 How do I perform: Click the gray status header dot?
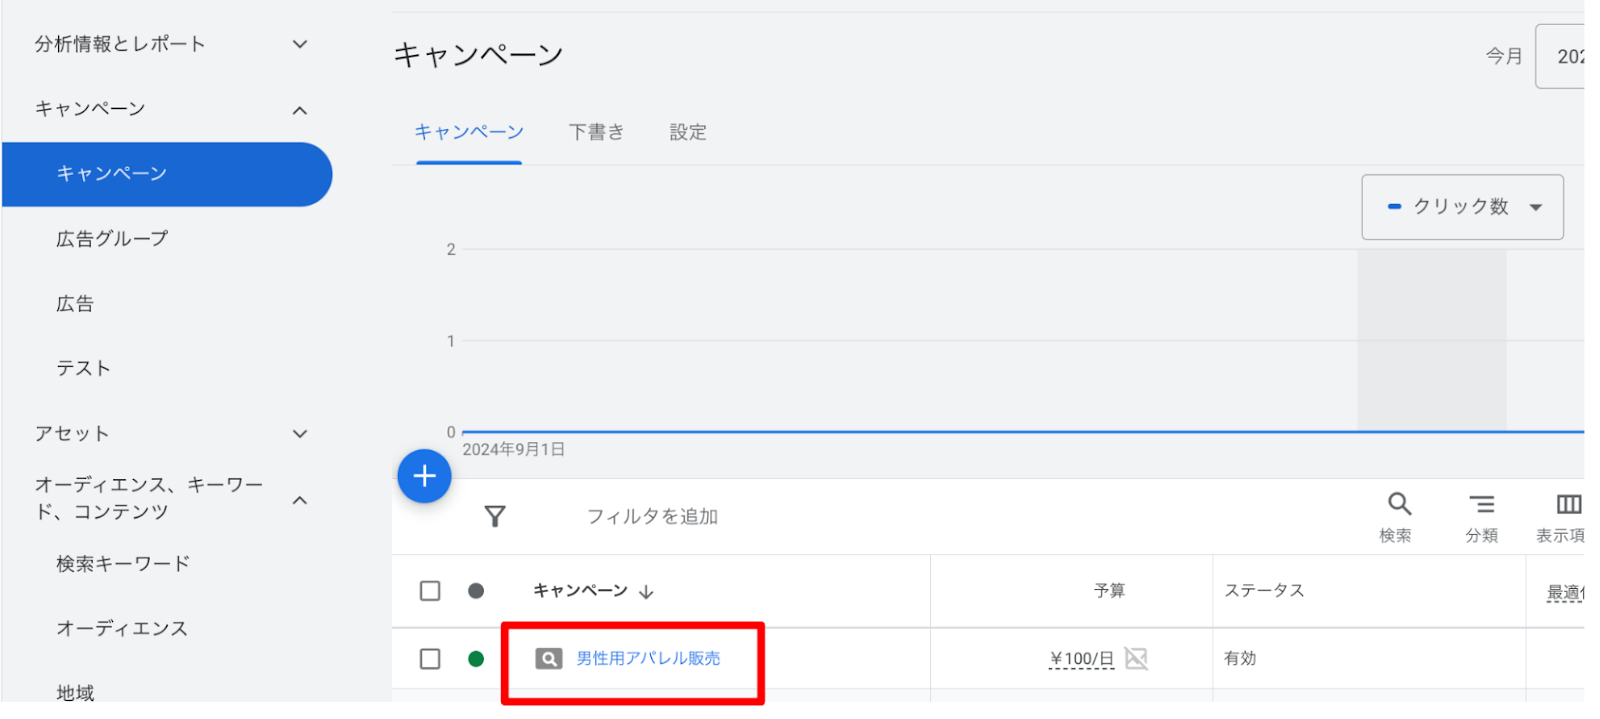tap(476, 591)
